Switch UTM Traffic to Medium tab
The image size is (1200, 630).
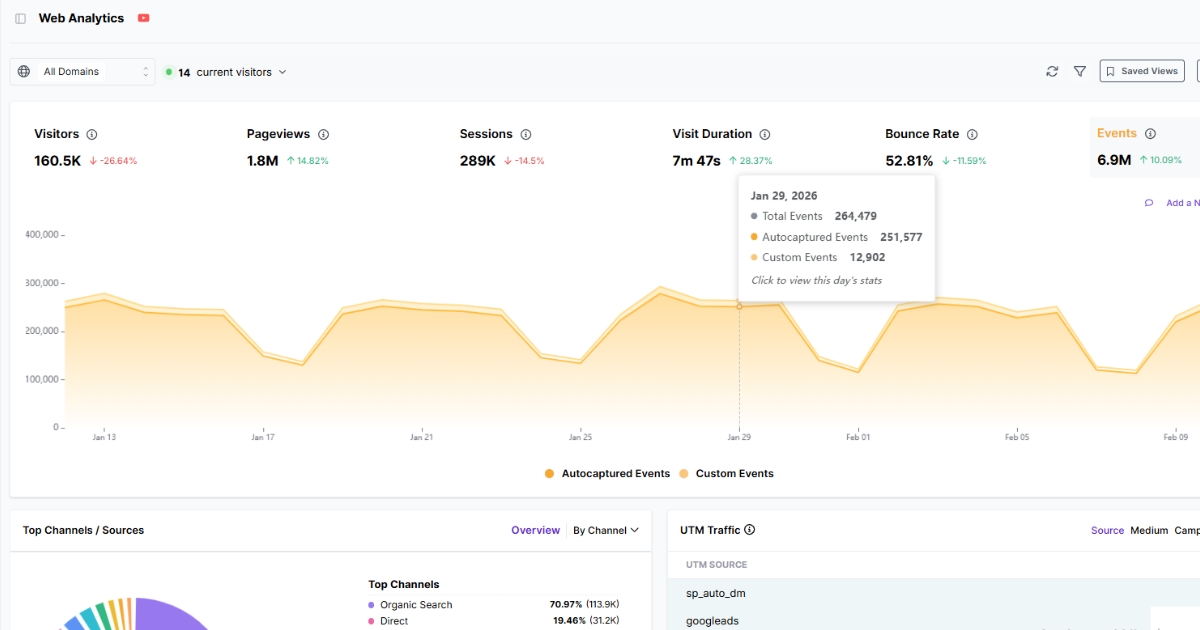coord(1148,530)
